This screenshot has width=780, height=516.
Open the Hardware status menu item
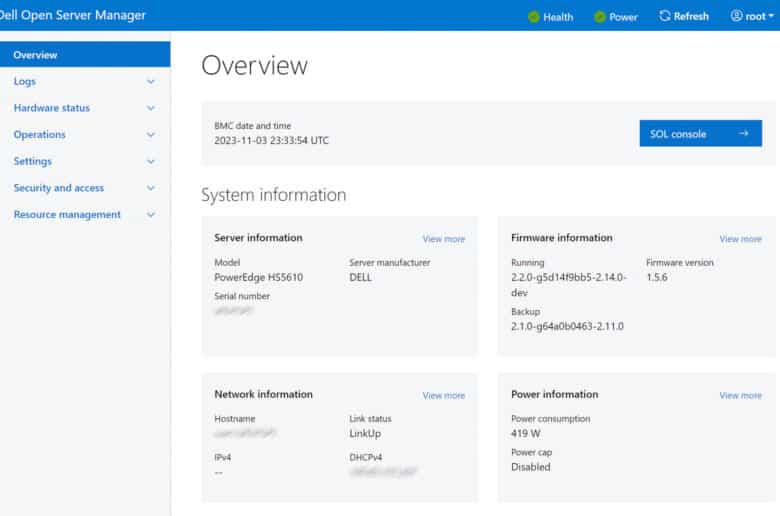pyautogui.click(x=85, y=108)
